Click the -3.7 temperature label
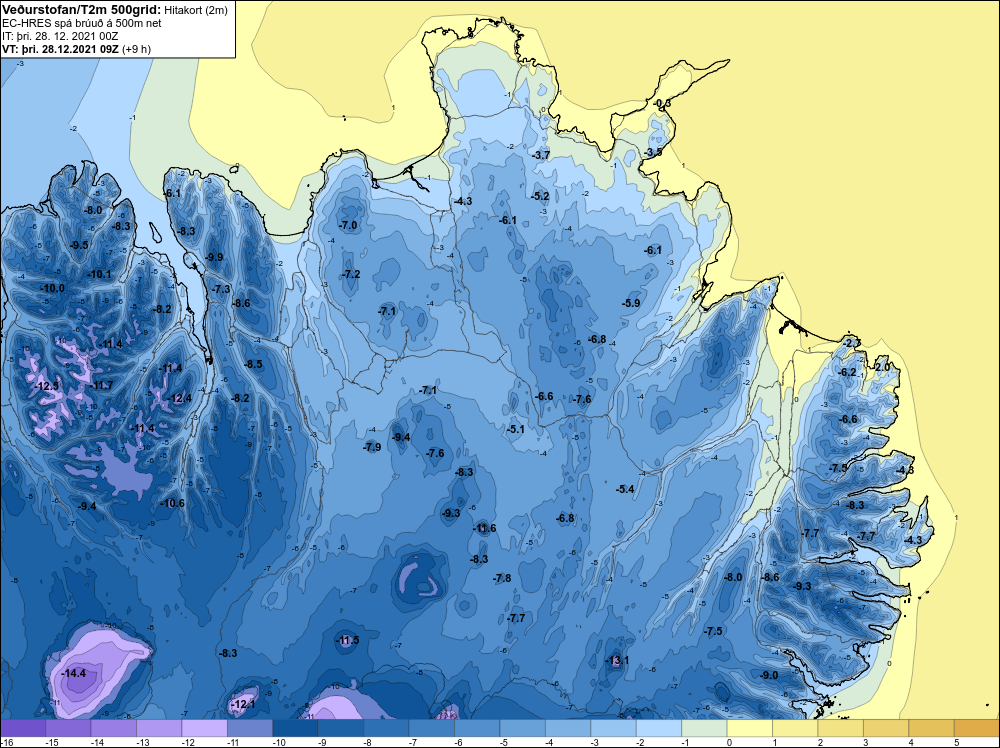 pyautogui.click(x=541, y=155)
